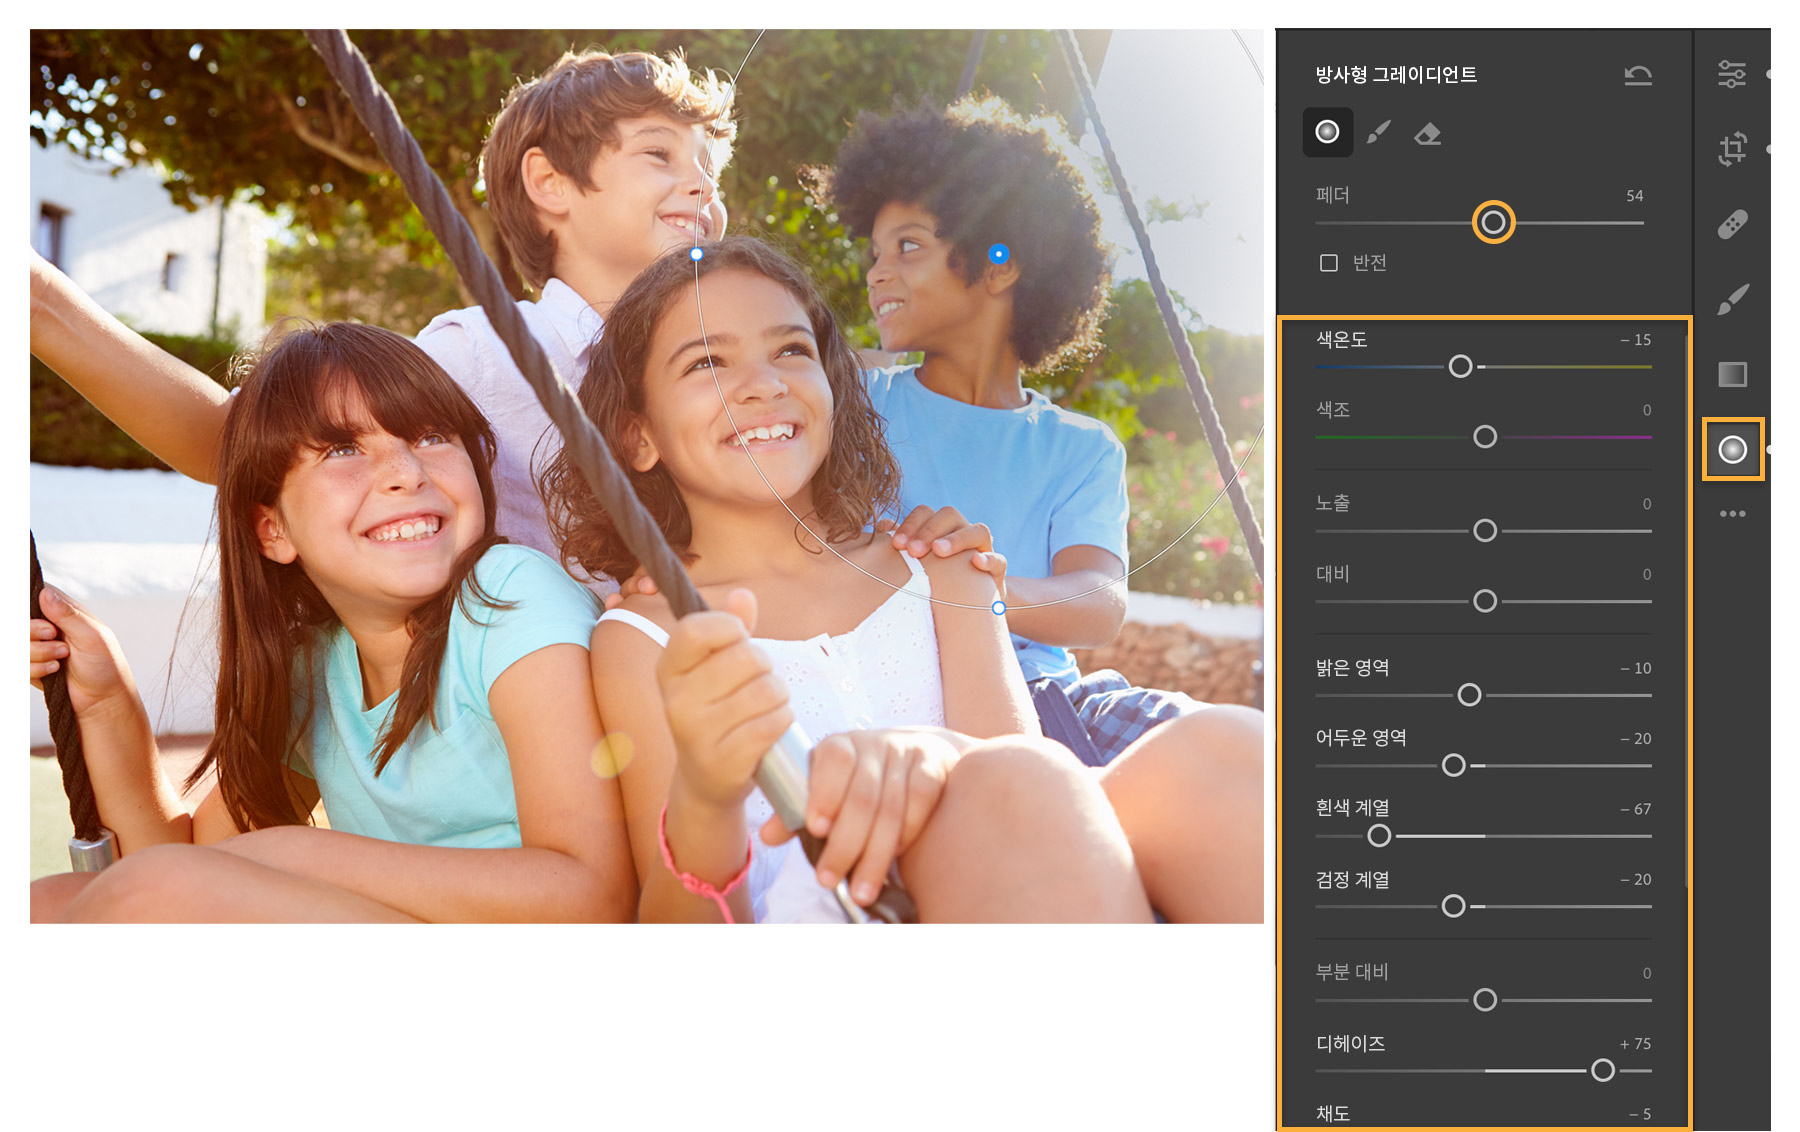The width and height of the screenshot is (1800, 1132).
Task: Open the three-dot more options menu
Action: tap(1732, 514)
